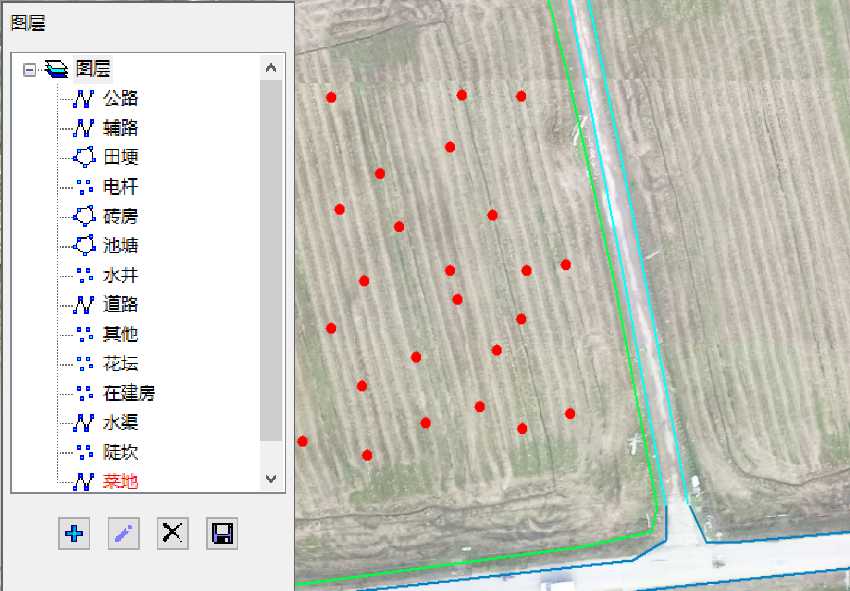Click the polygon icon beside 田埂

(x=84, y=157)
